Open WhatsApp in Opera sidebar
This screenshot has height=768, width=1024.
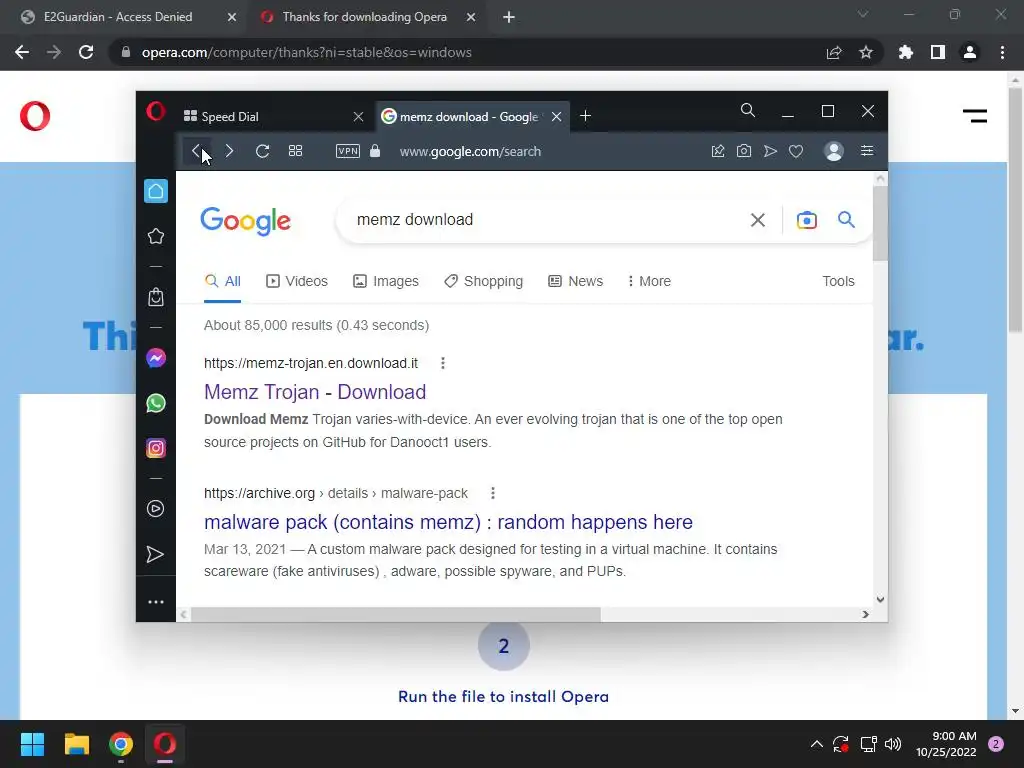[156, 403]
